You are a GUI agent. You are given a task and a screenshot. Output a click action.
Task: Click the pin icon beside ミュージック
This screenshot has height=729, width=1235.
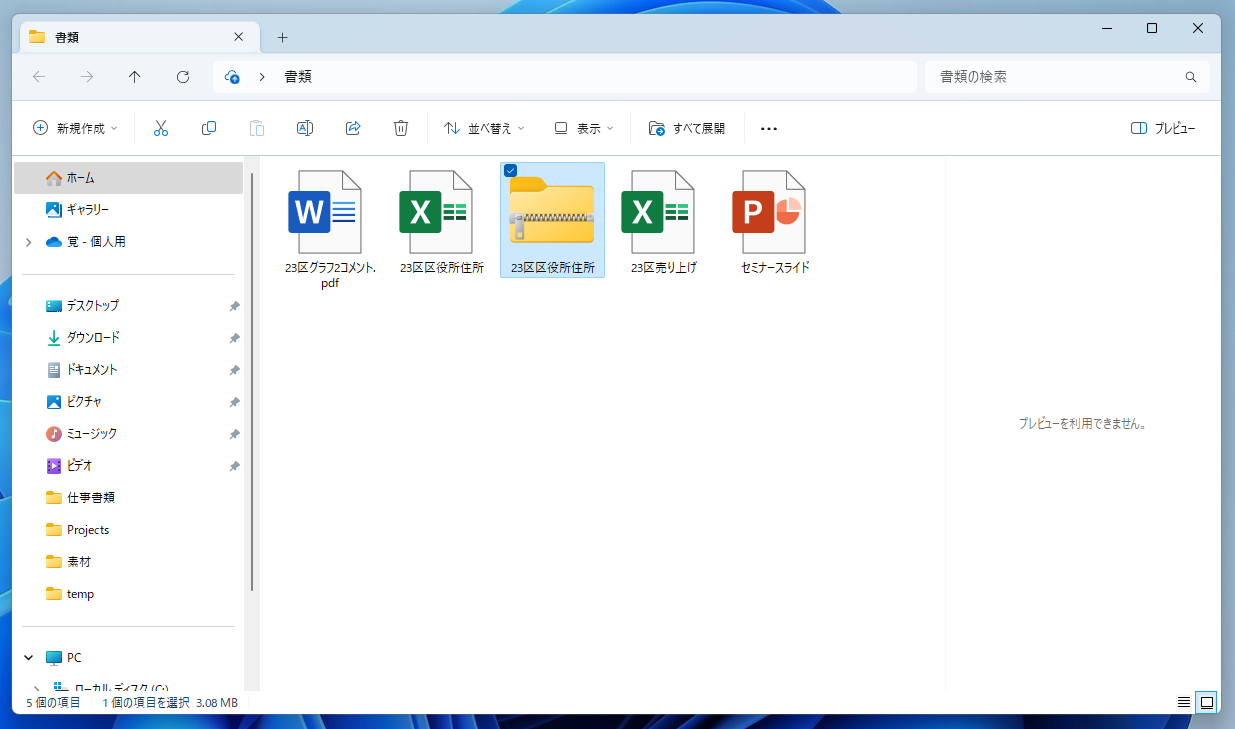[234, 434]
